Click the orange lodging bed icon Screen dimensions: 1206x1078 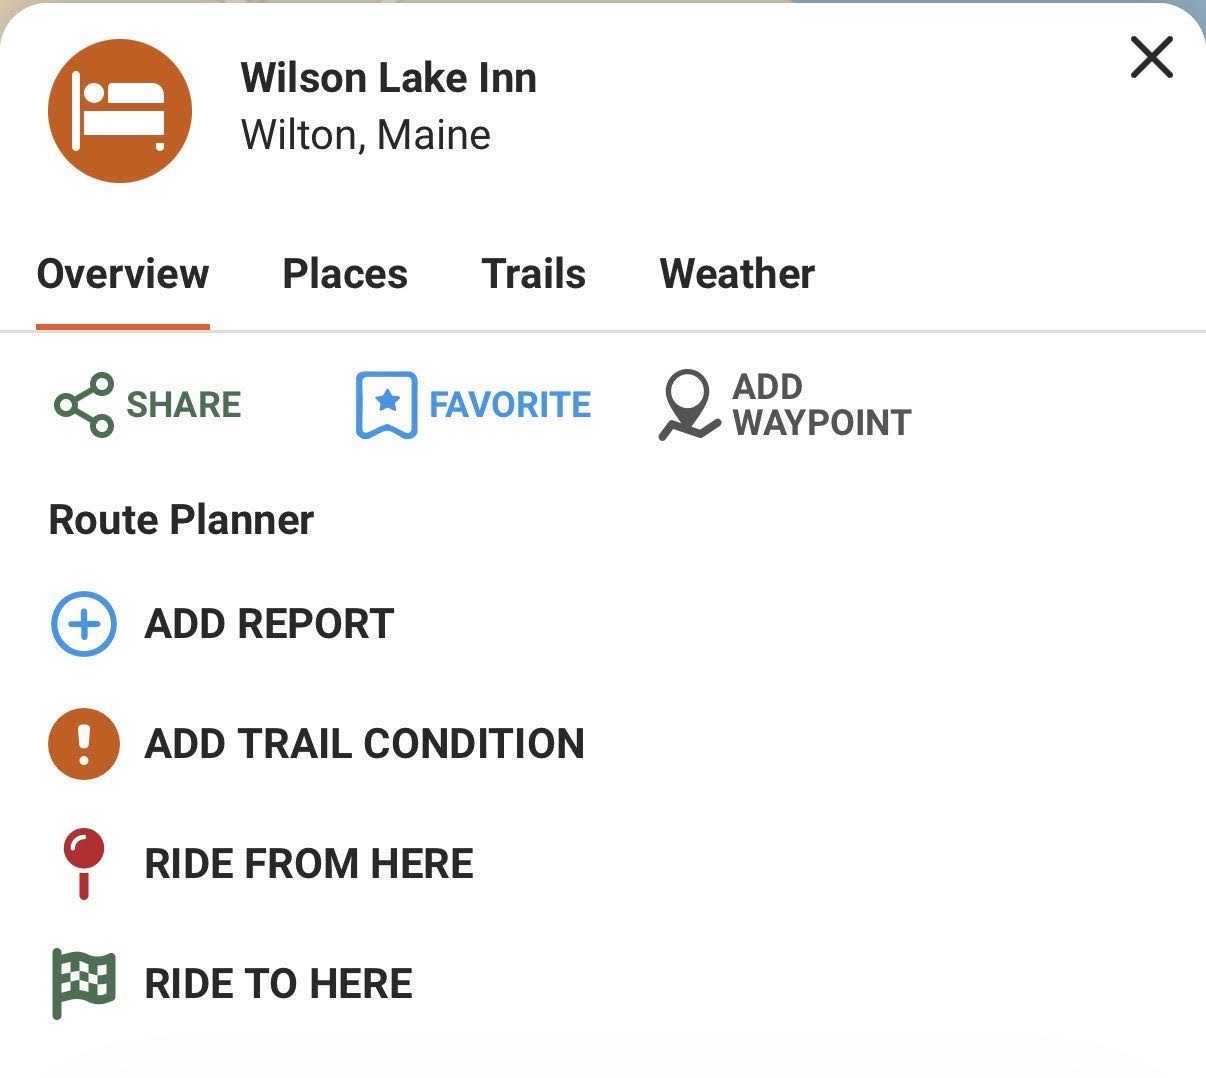click(x=119, y=111)
